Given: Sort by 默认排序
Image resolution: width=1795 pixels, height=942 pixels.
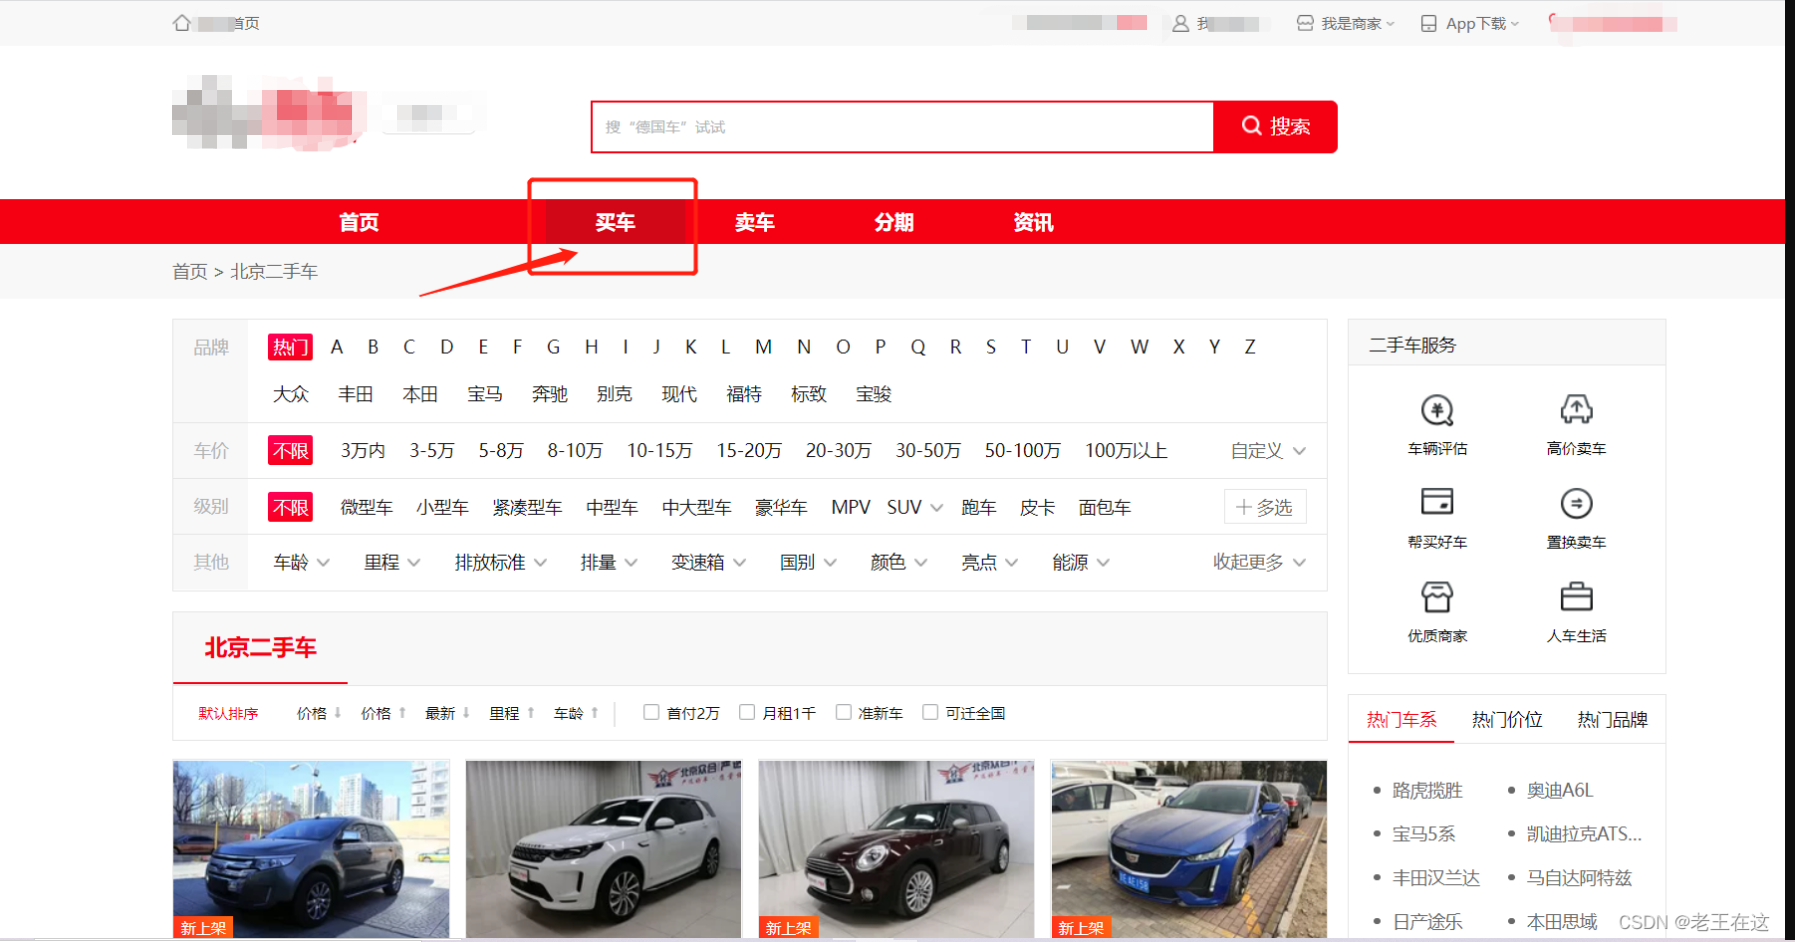Looking at the screenshot, I should click(228, 713).
